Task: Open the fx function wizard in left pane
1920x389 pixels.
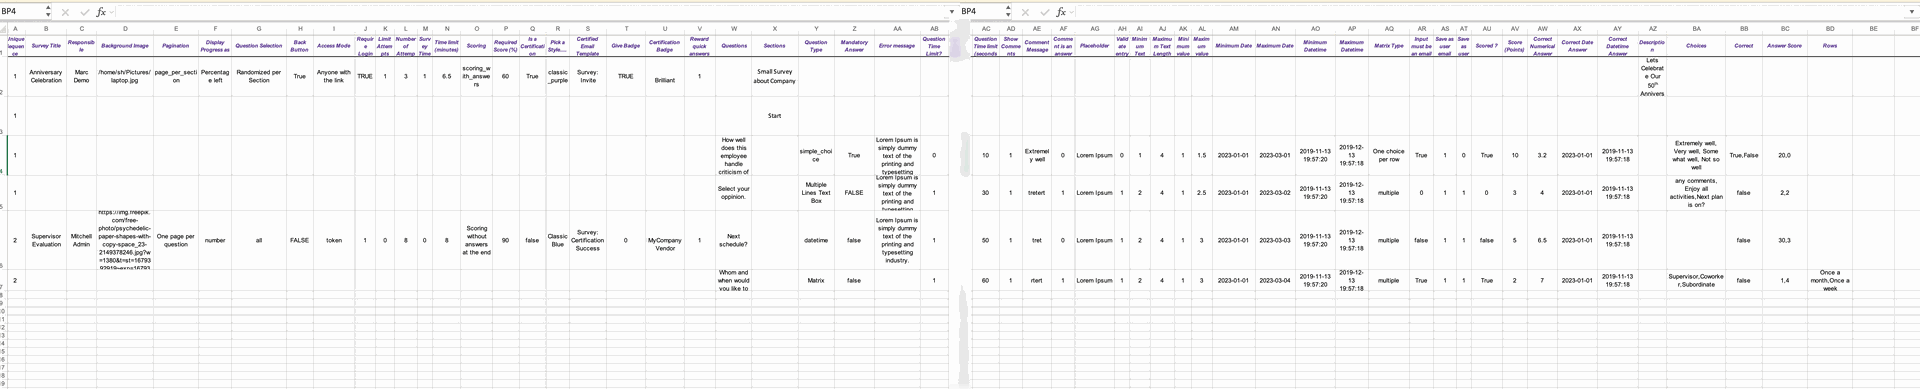Action: click(x=101, y=12)
